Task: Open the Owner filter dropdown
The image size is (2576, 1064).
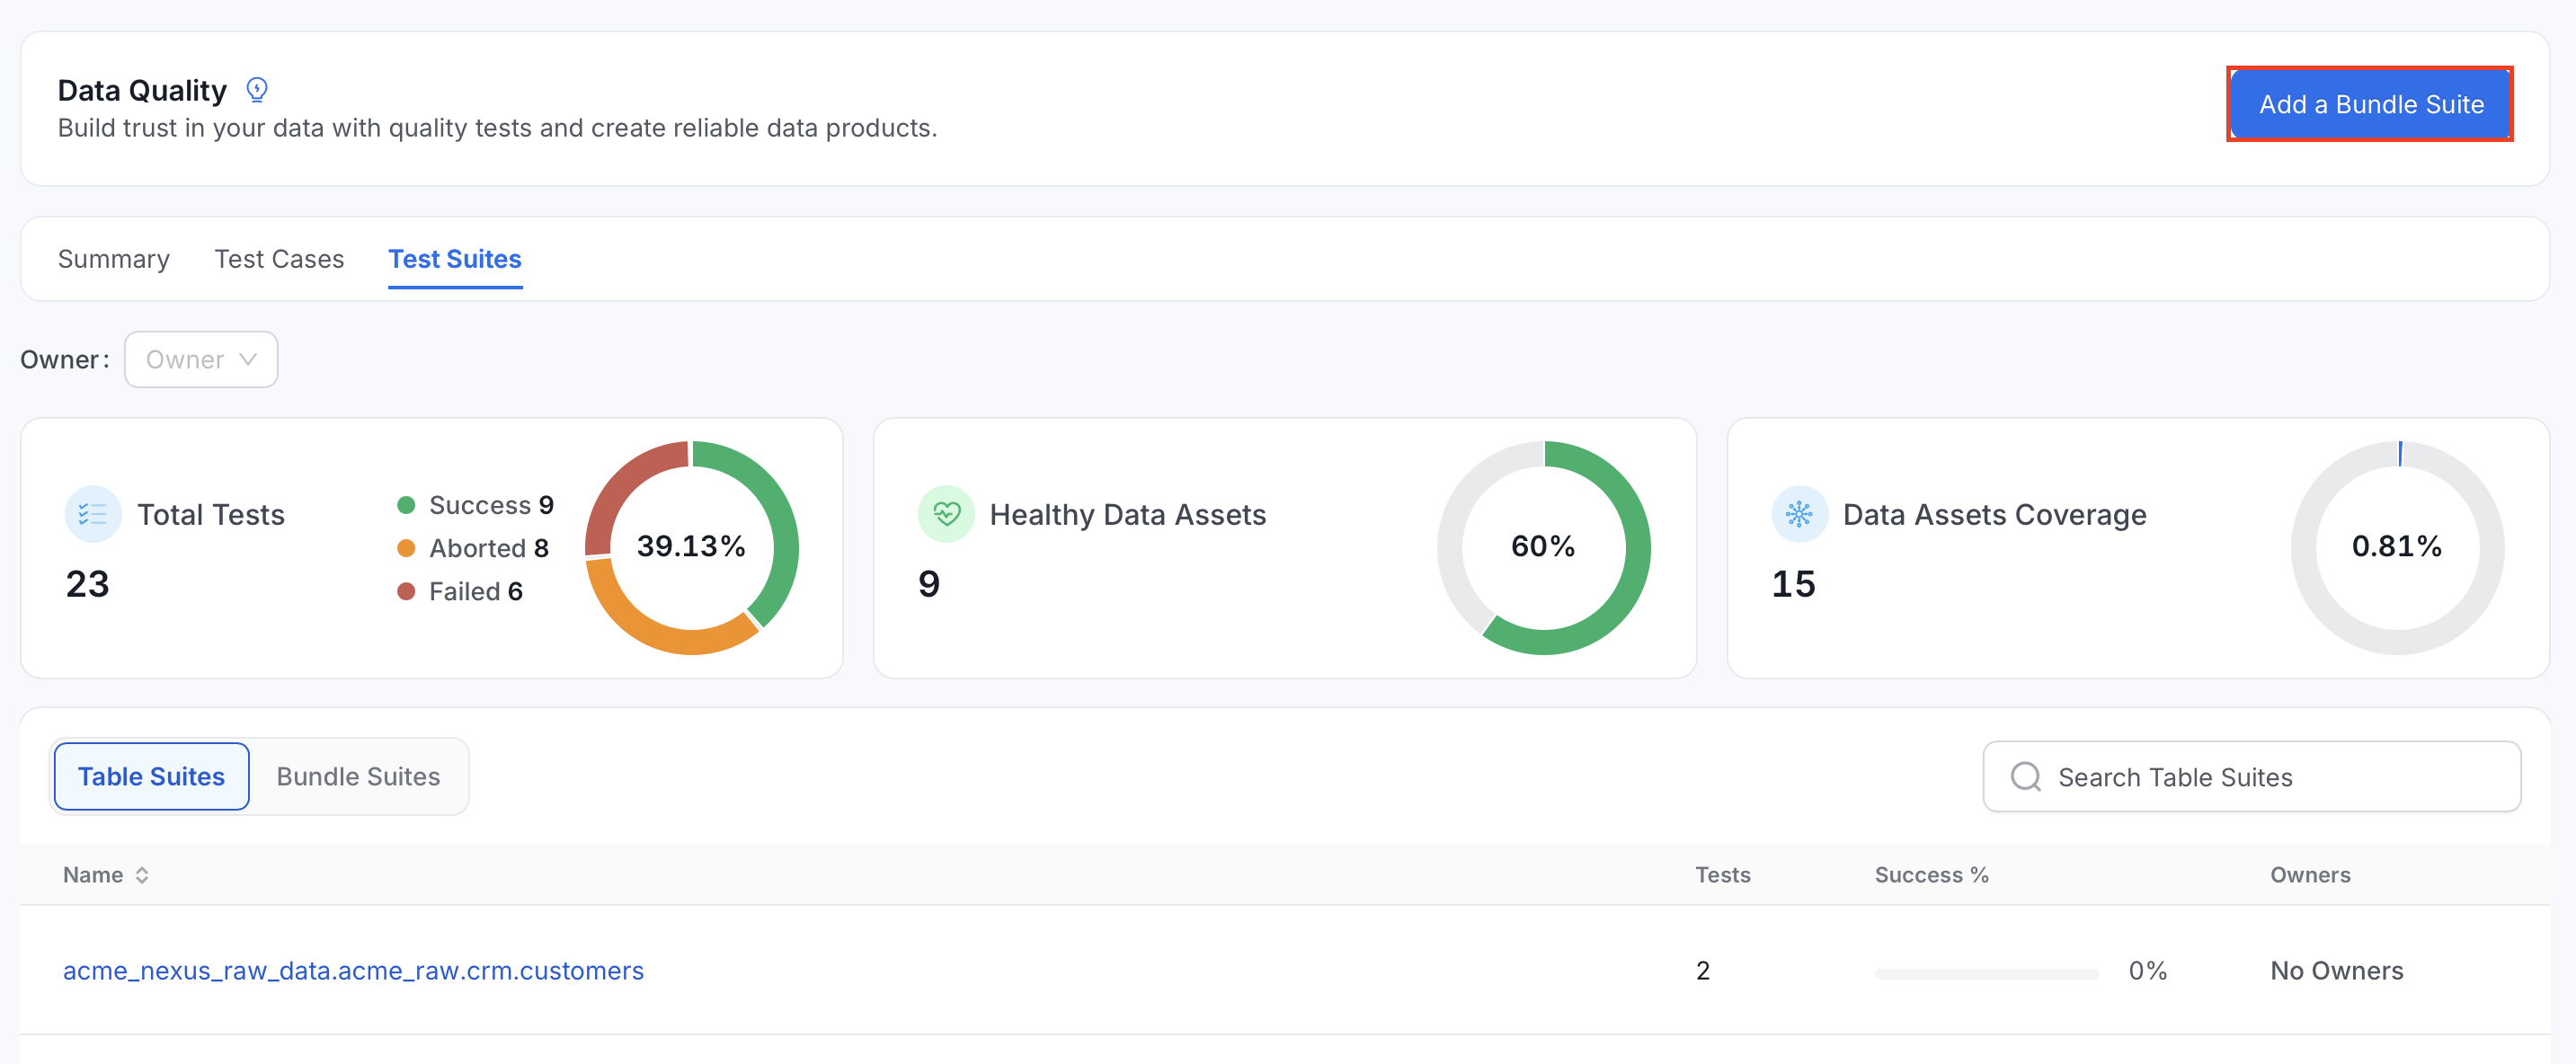Action: tap(201, 360)
